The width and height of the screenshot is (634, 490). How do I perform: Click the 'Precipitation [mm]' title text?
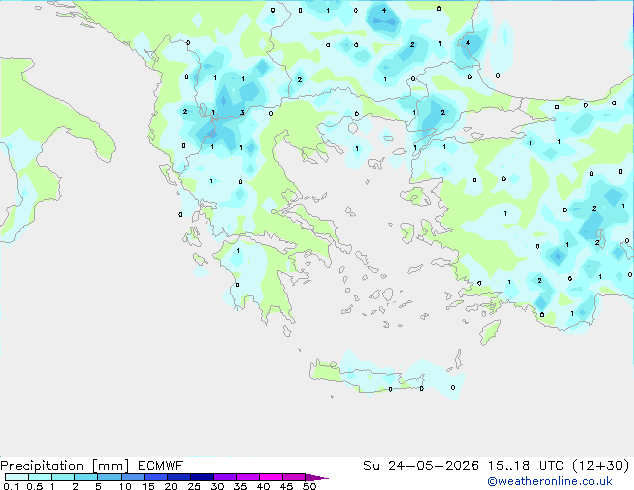point(64,466)
